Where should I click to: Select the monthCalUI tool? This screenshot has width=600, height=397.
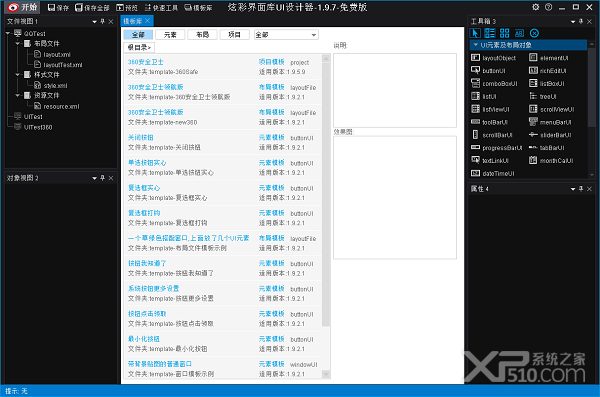551,160
